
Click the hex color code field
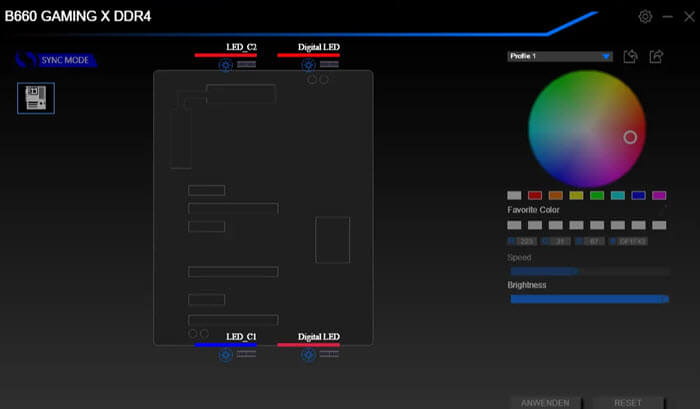click(x=632, y=242)
